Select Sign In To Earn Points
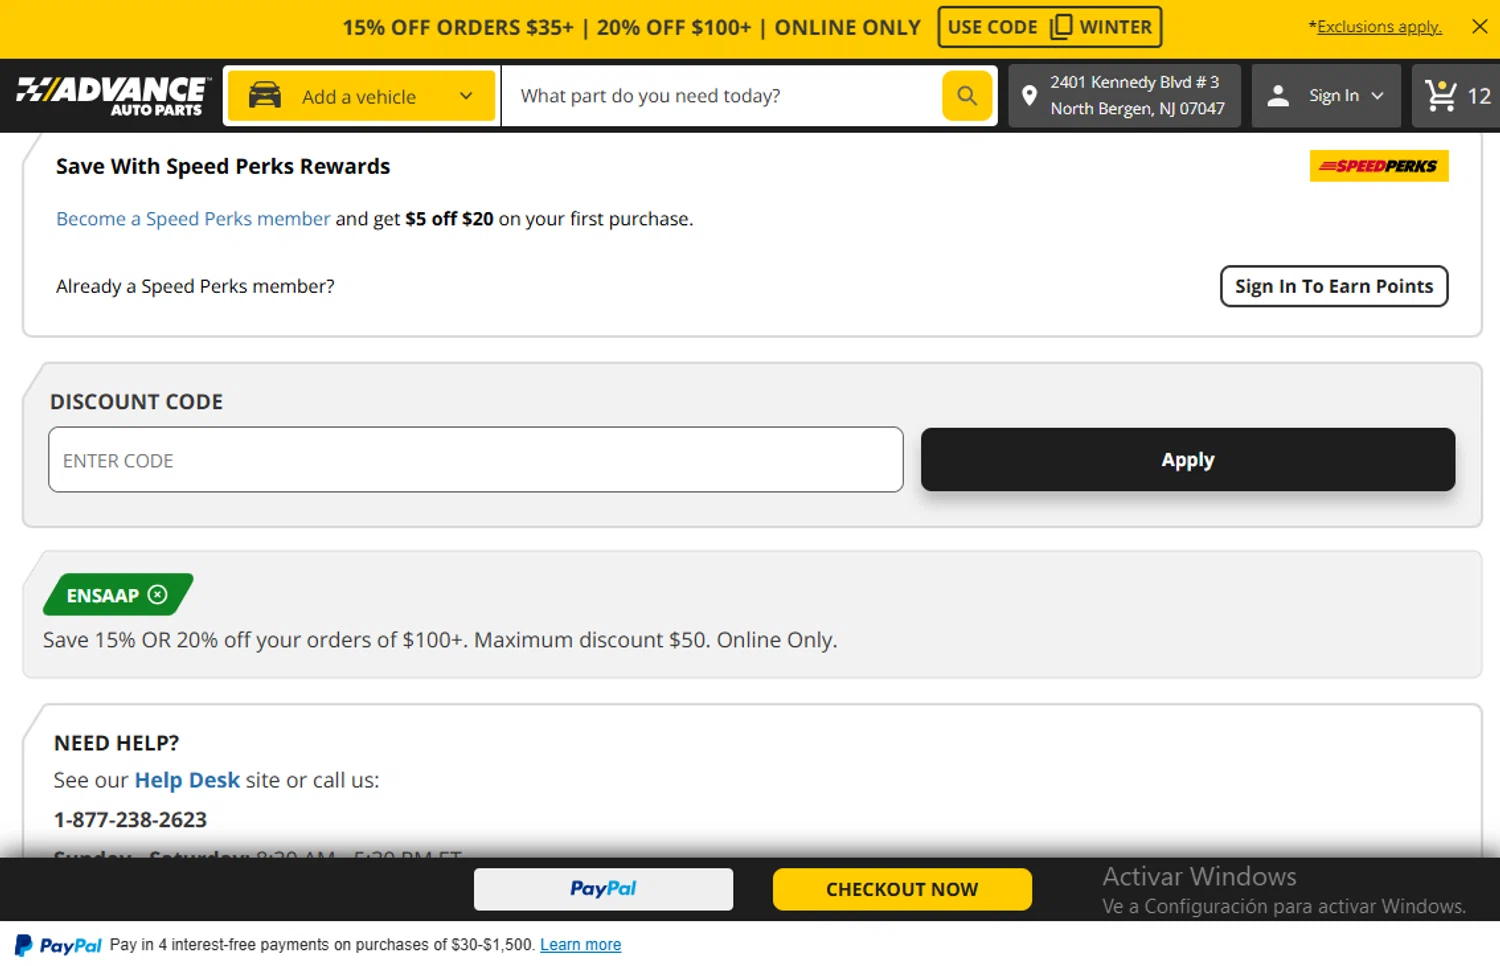This screenshot has height=966, width=1500. 1334,286
